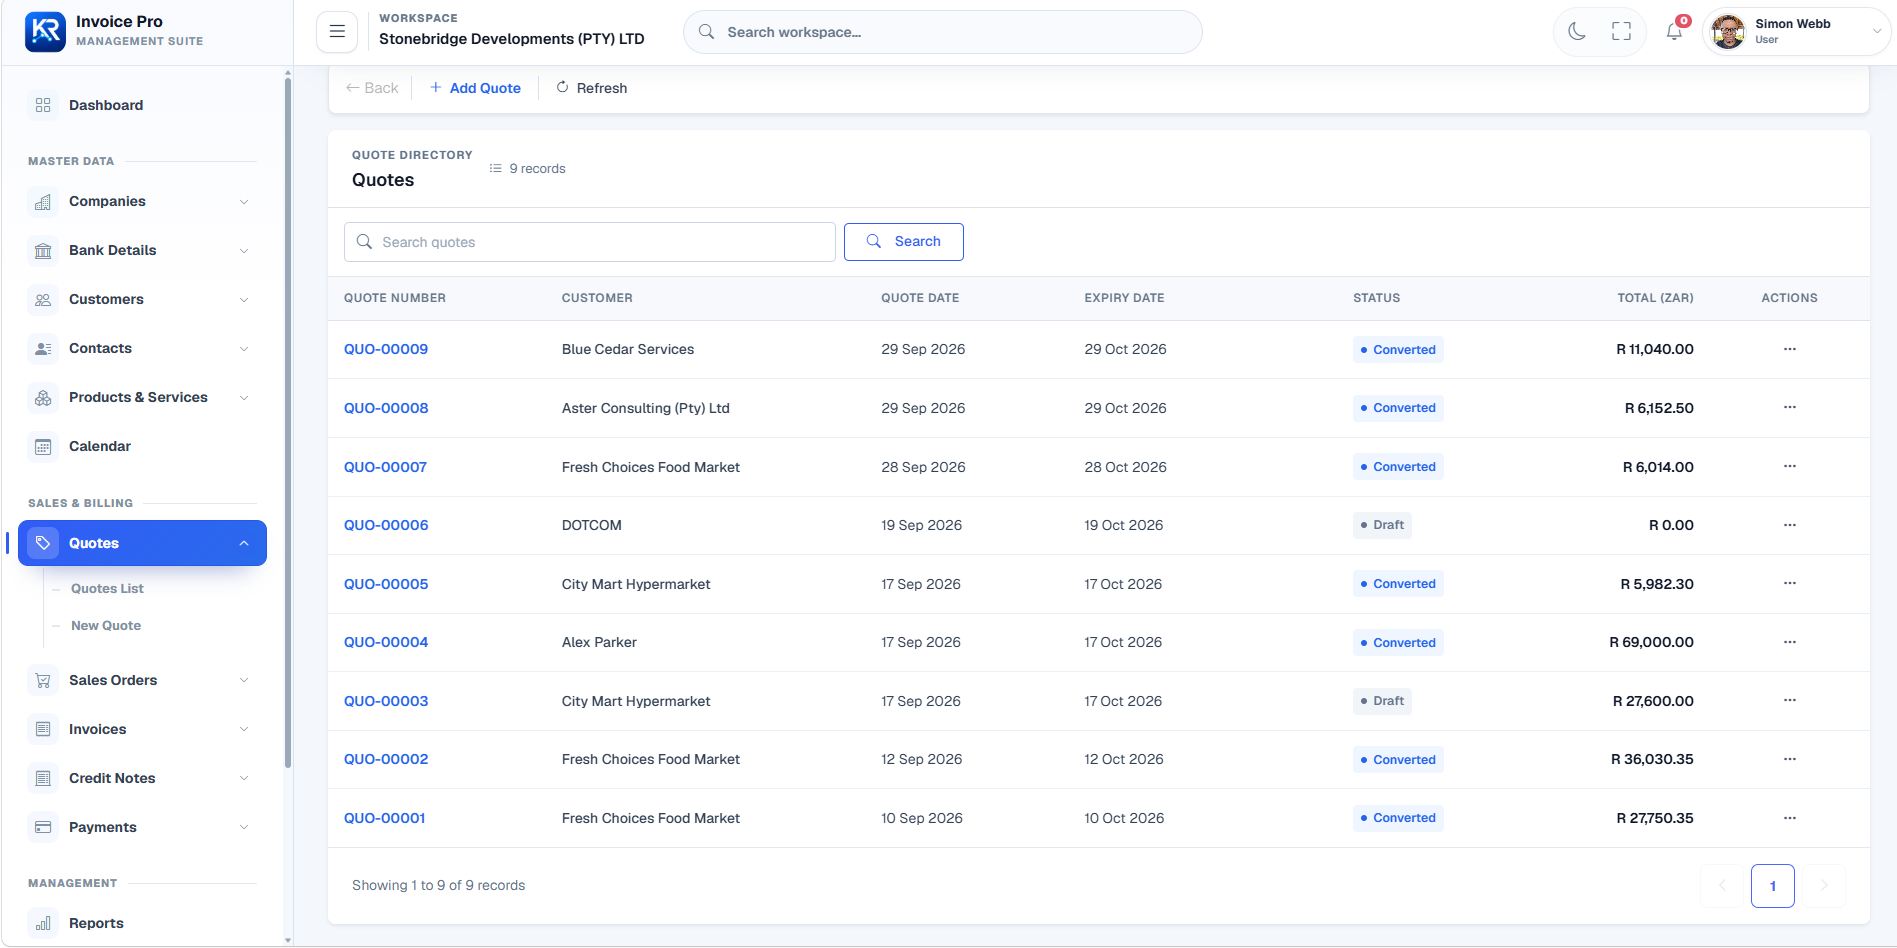Expand the Invoices menu chevron

point(244,730)
